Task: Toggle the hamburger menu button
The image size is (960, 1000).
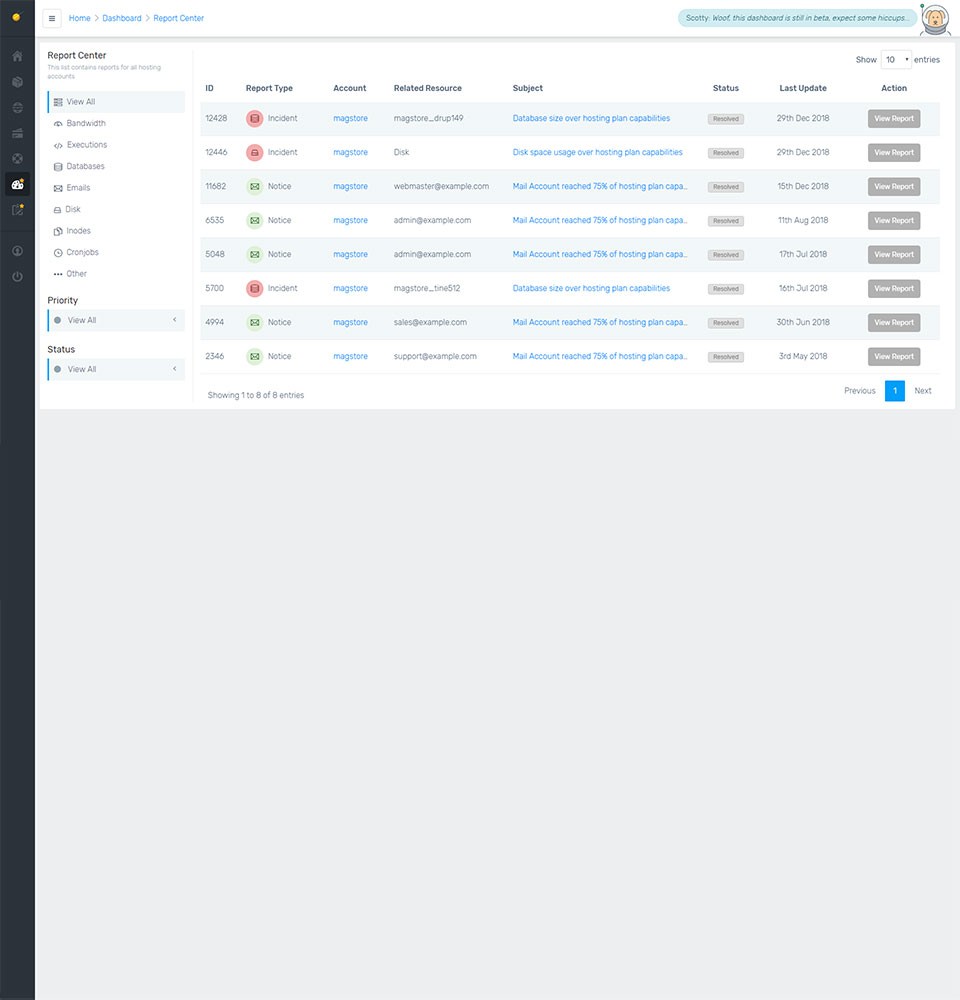Action: pos(52,18)
